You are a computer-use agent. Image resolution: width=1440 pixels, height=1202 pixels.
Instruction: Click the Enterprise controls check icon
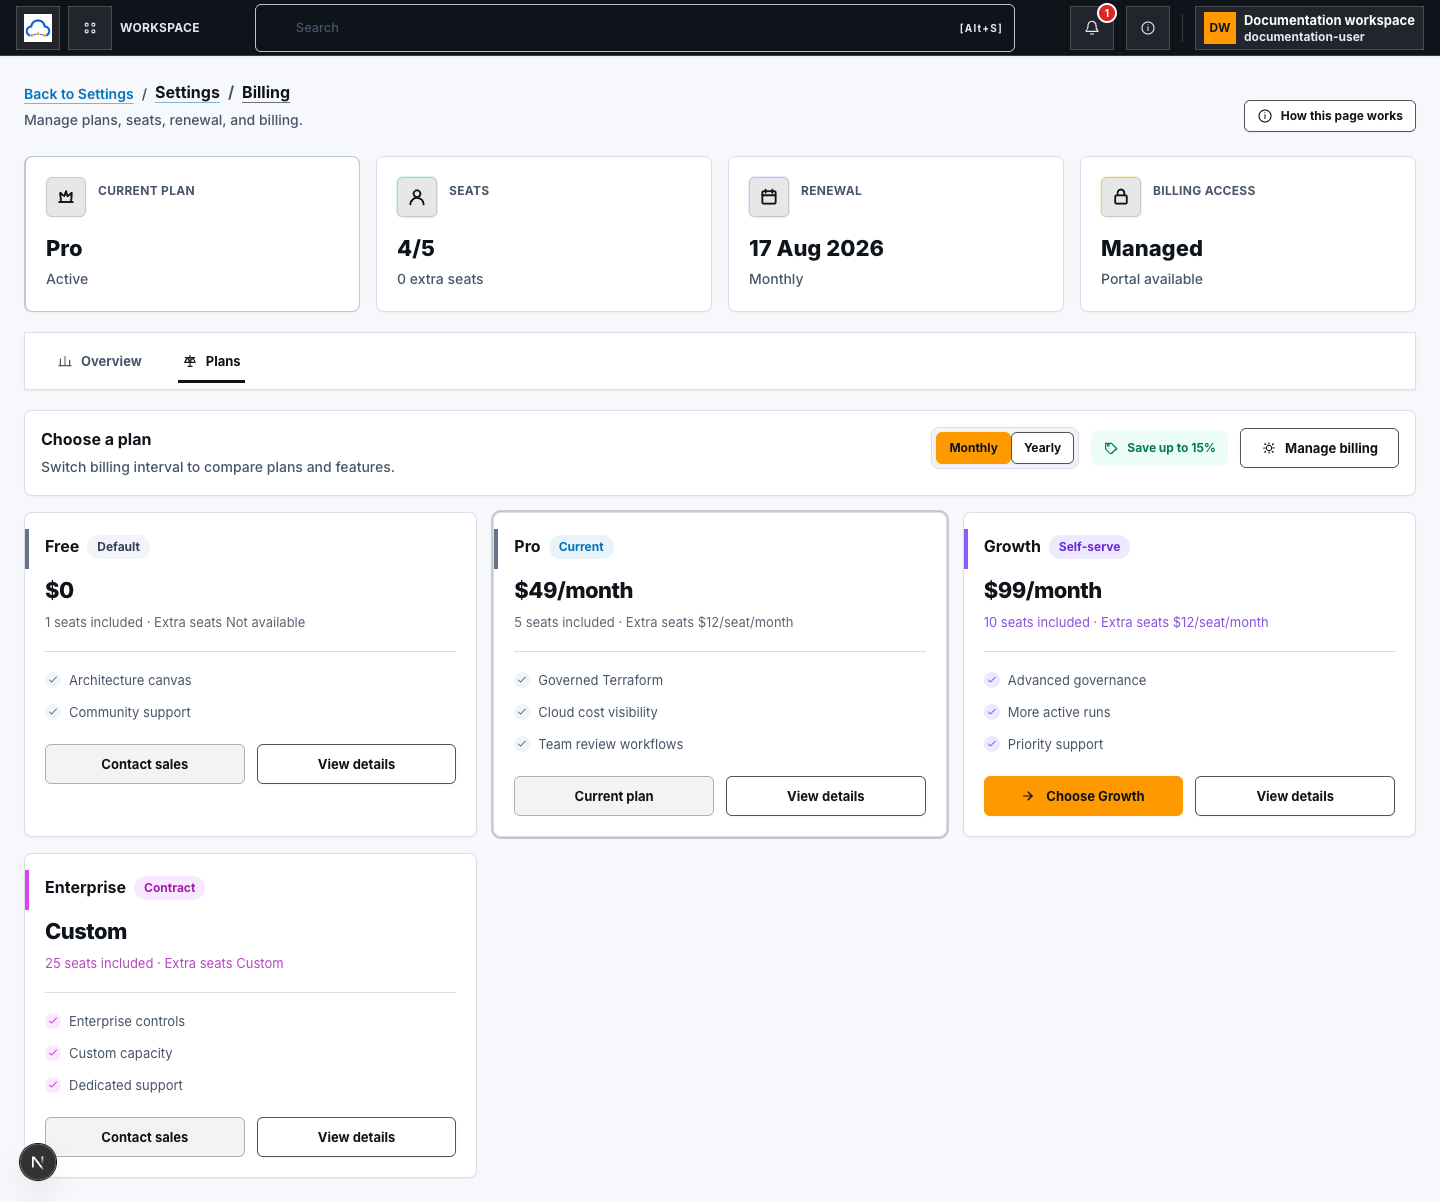[53, 1021]
